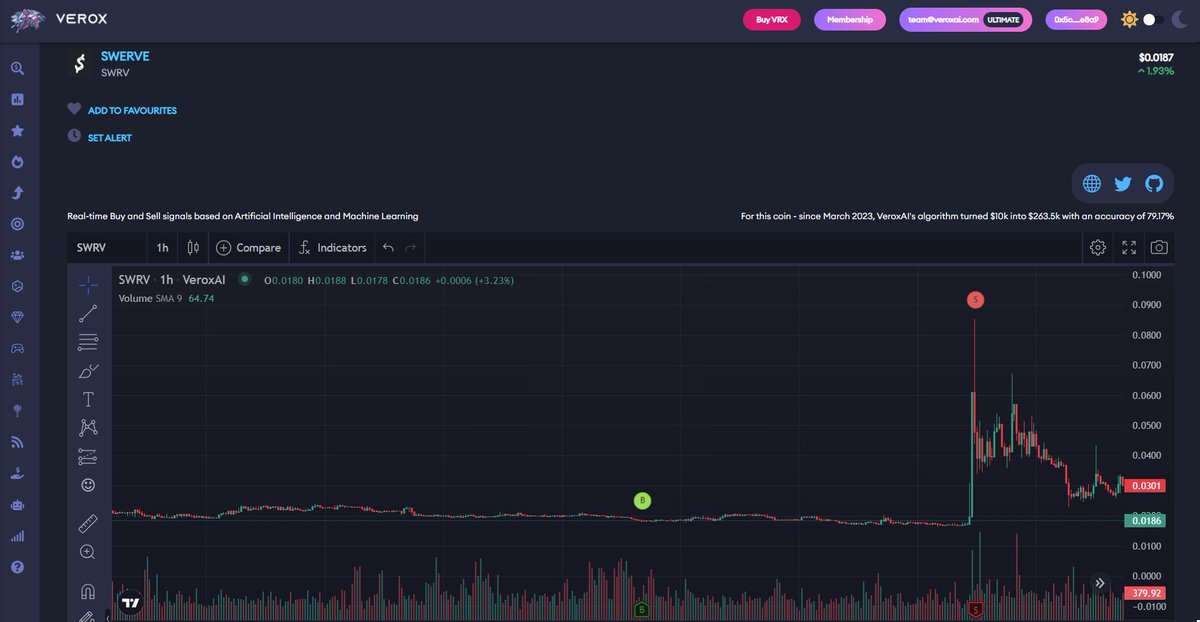Click the green B buy signal marker
Viewport: 1200px width, 622px height.
click(x=643, y=500)
